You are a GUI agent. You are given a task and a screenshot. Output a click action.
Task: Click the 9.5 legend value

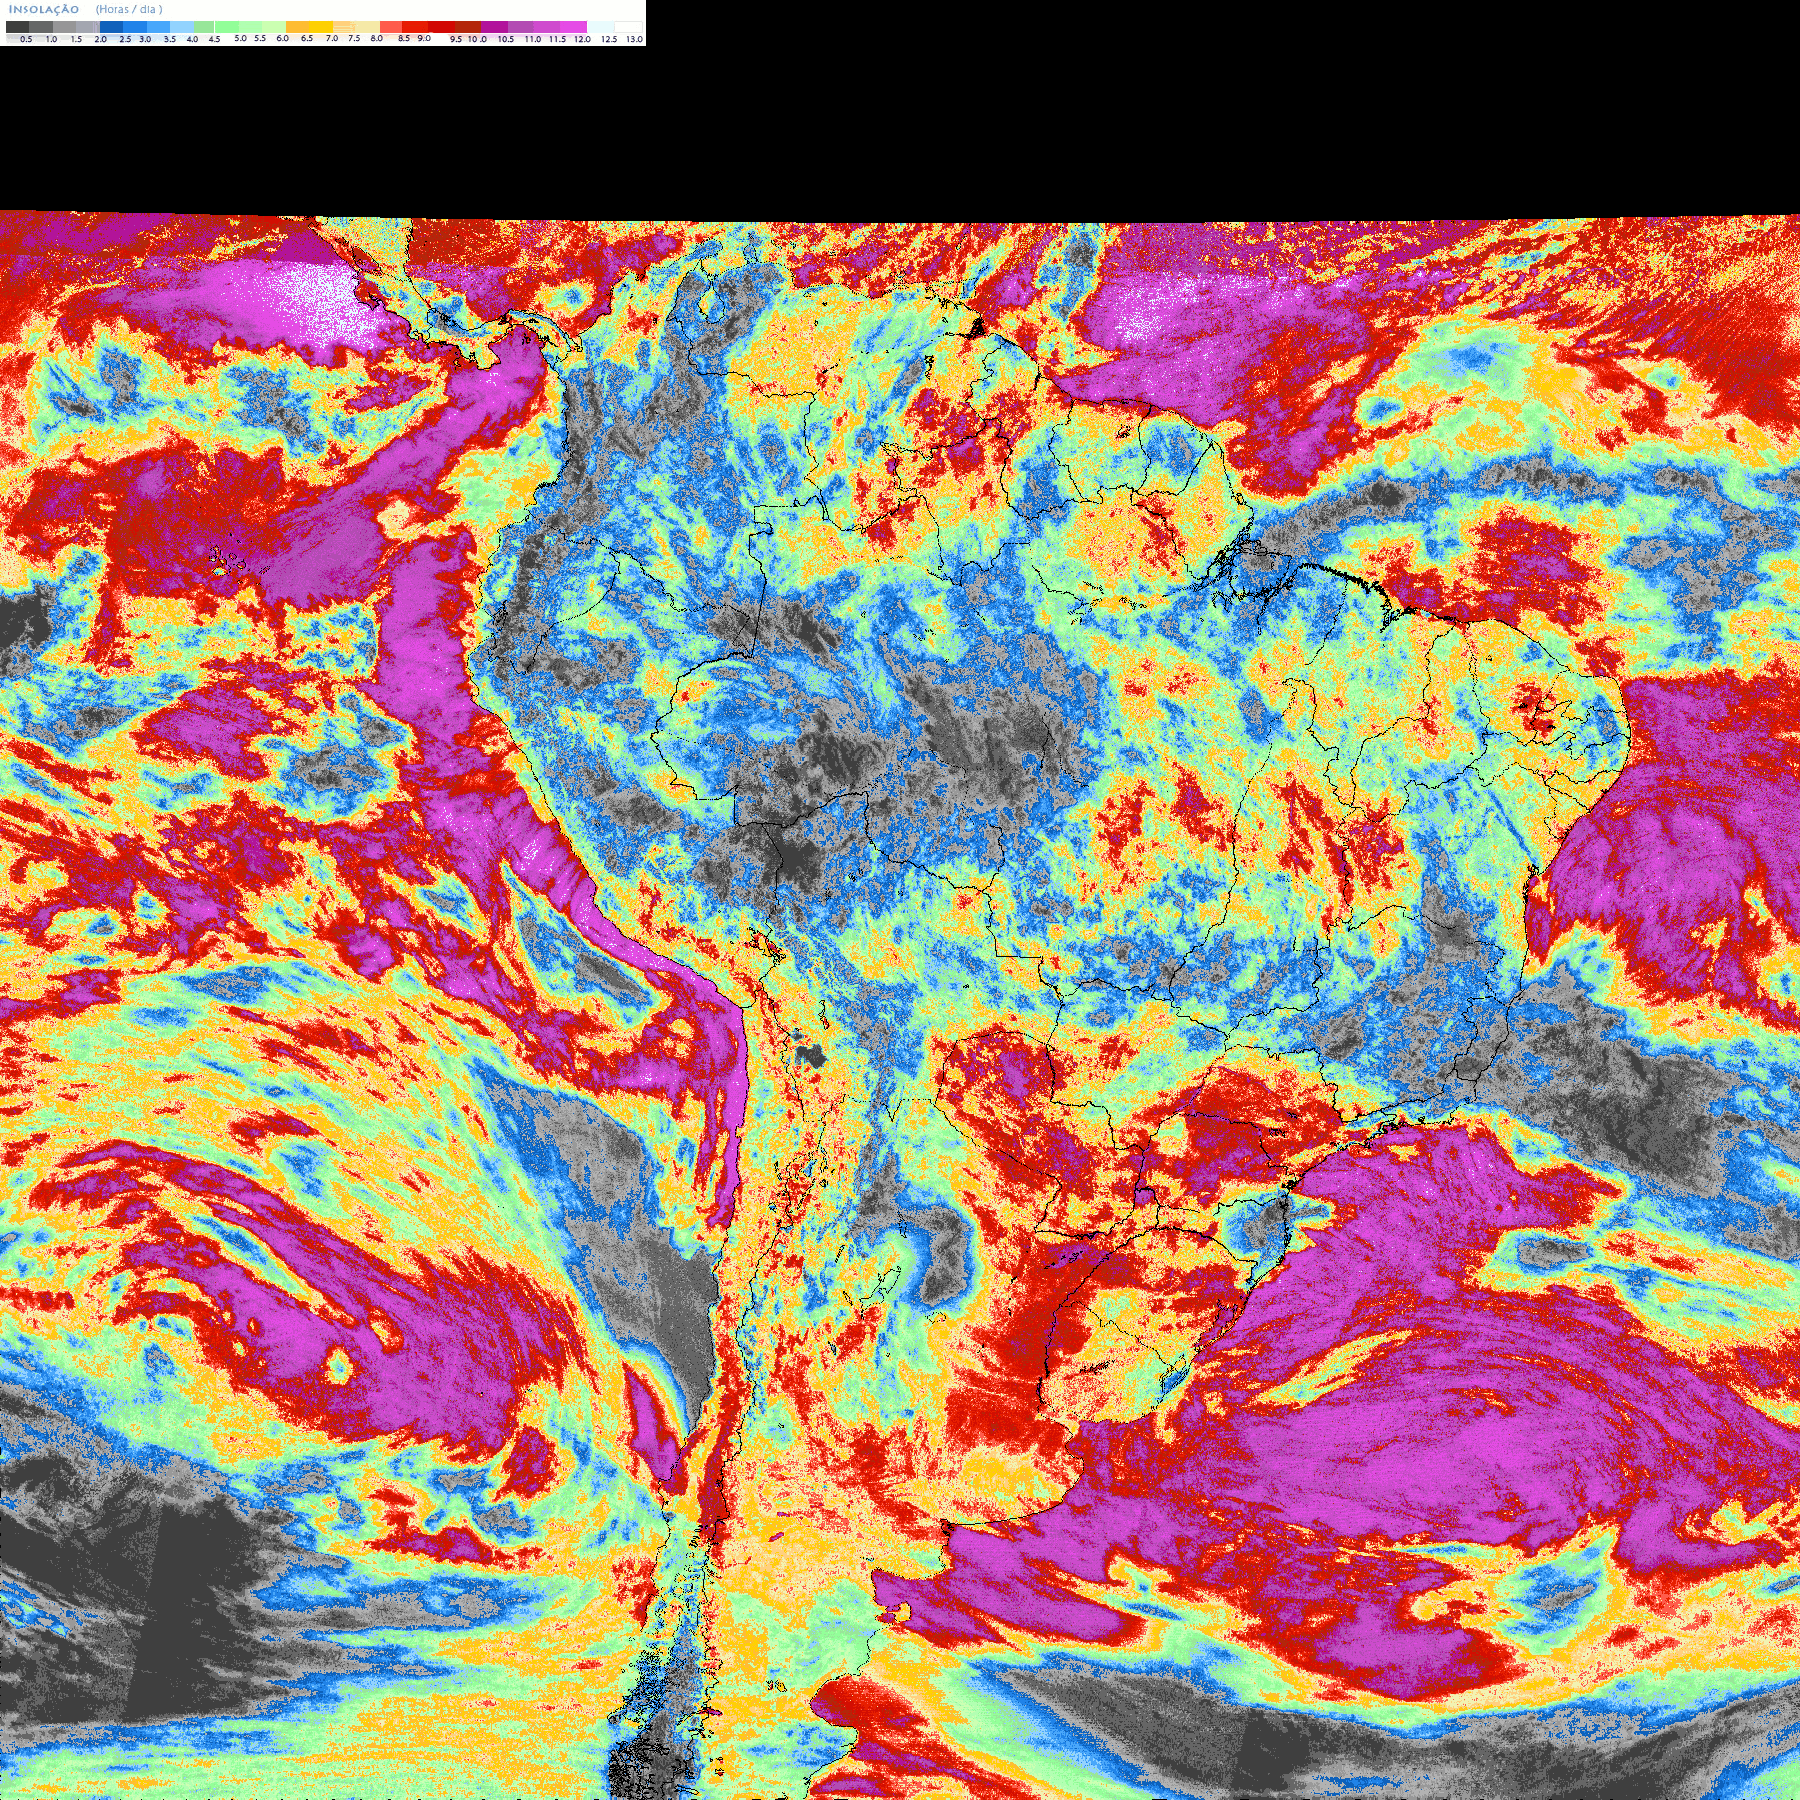pyautogui.click(x=456, y=39)
